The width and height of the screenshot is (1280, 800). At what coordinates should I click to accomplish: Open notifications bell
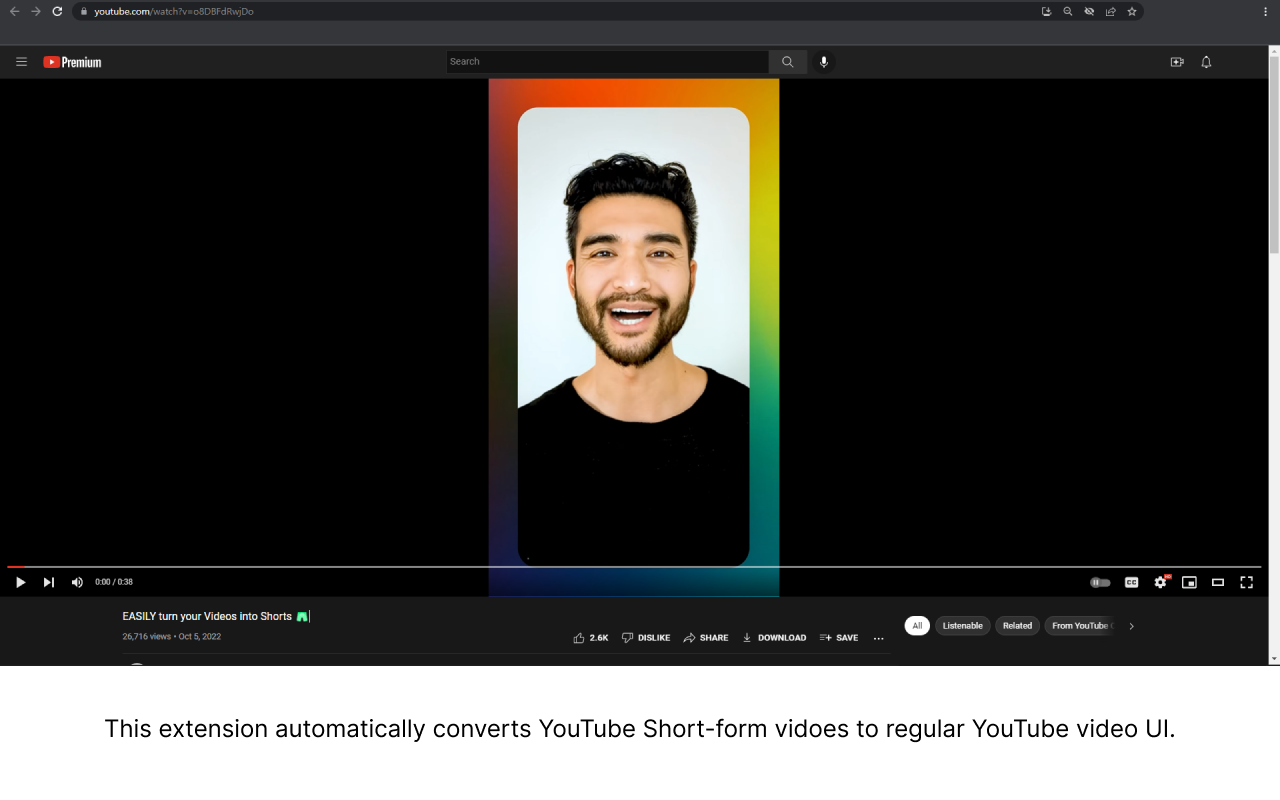(x=1206, y=62)
